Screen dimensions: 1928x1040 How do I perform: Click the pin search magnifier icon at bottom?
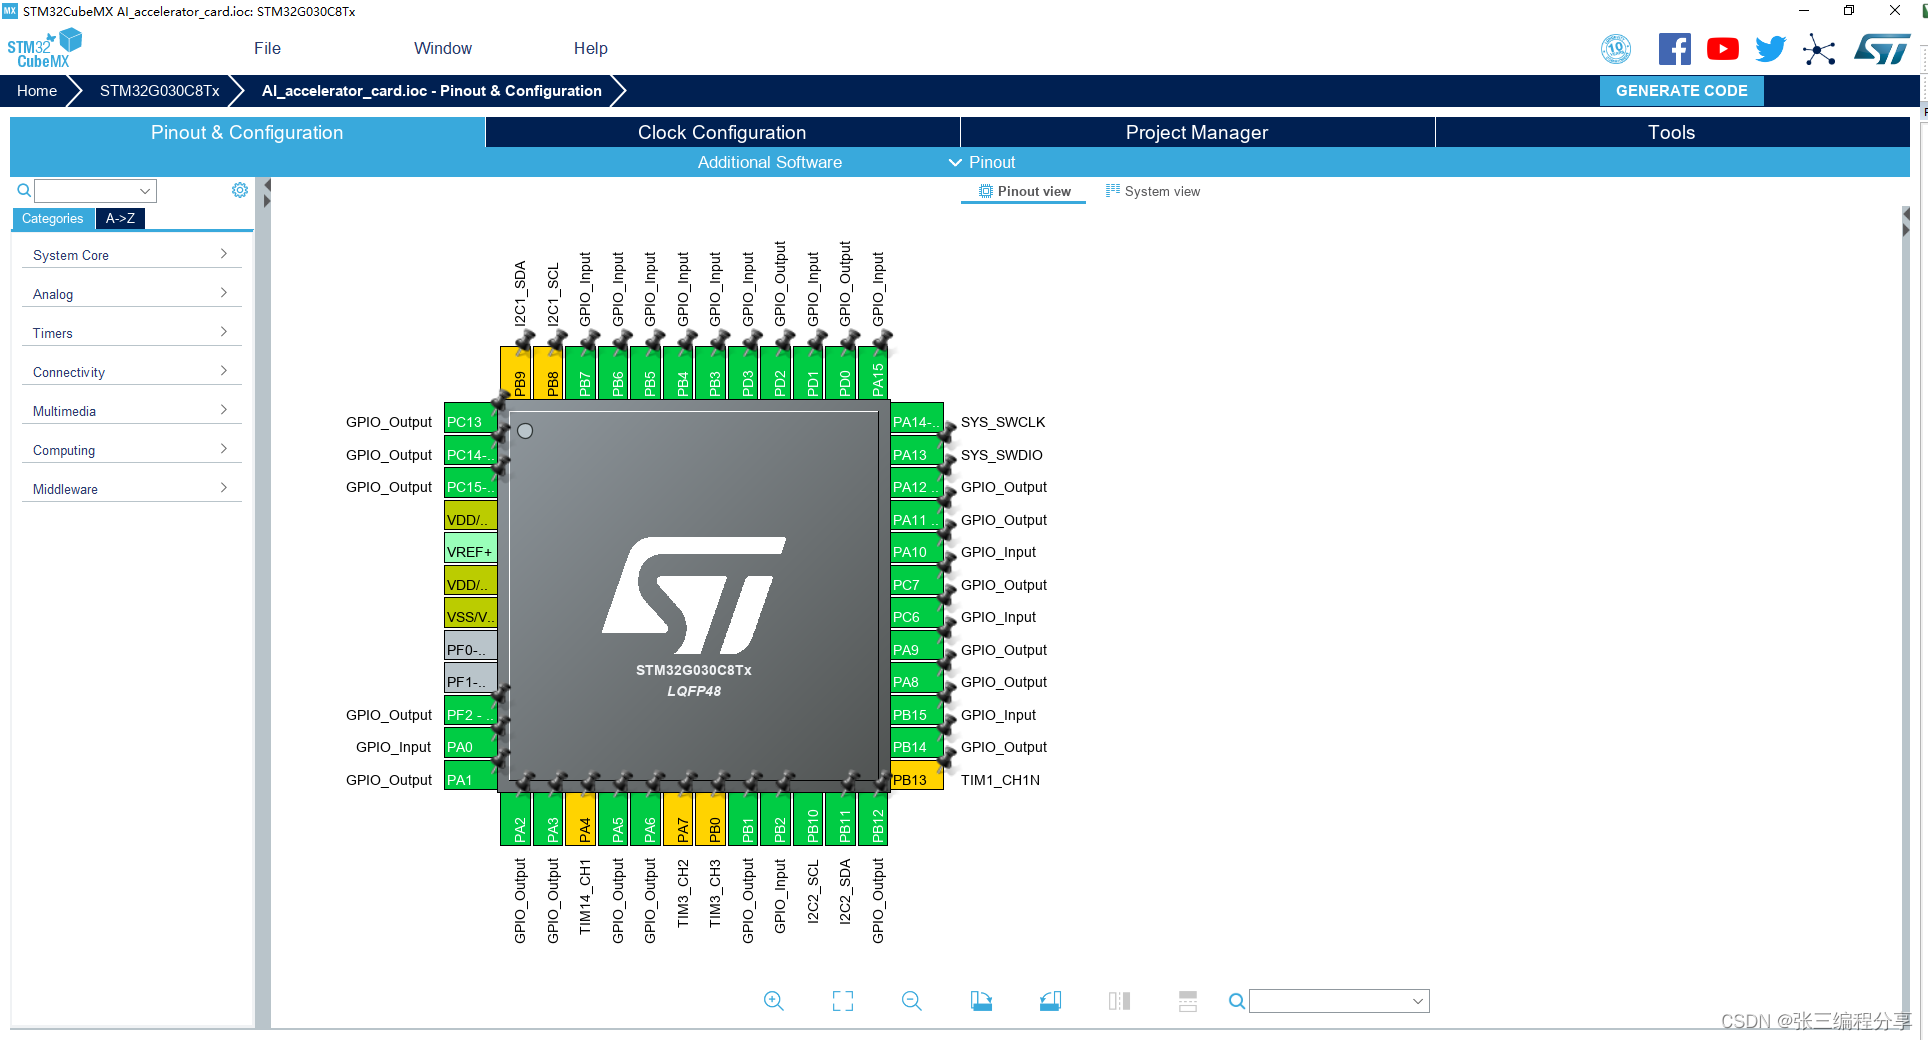(x=1237, y=1001)
